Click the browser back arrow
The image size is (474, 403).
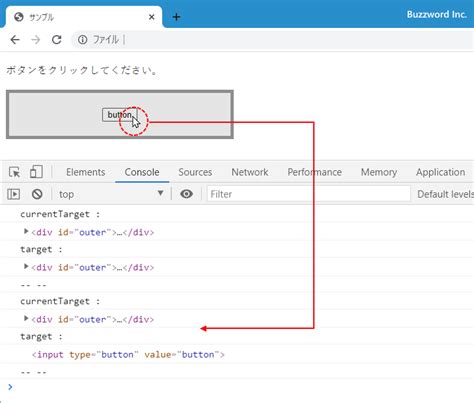15,40
